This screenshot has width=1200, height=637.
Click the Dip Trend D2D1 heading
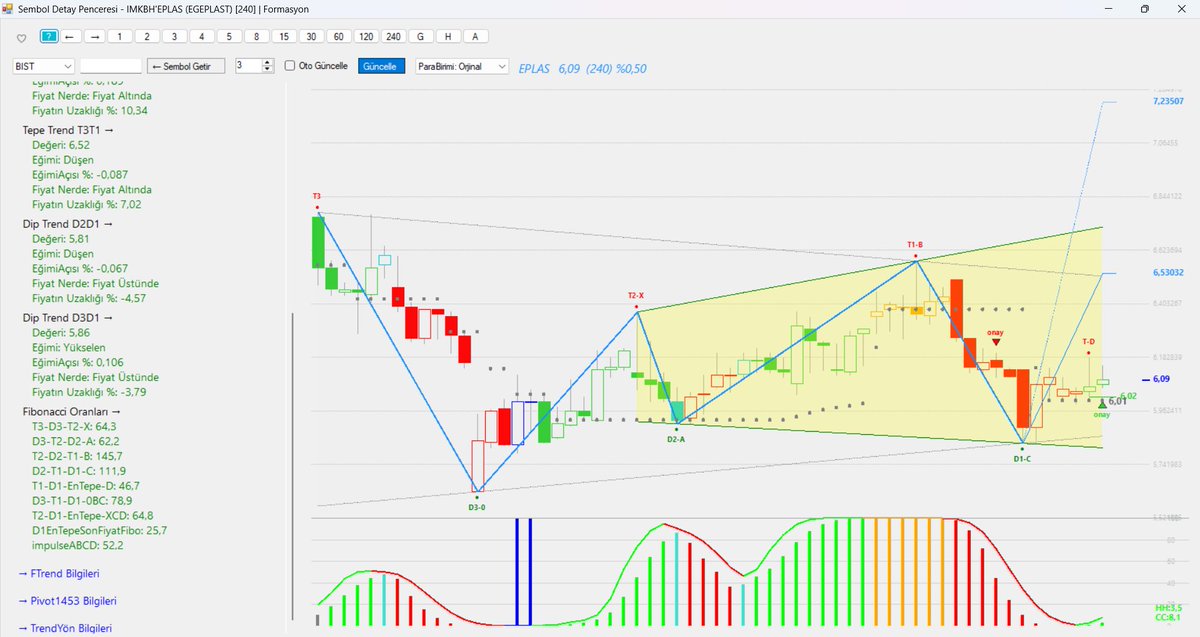pos(69,224)
